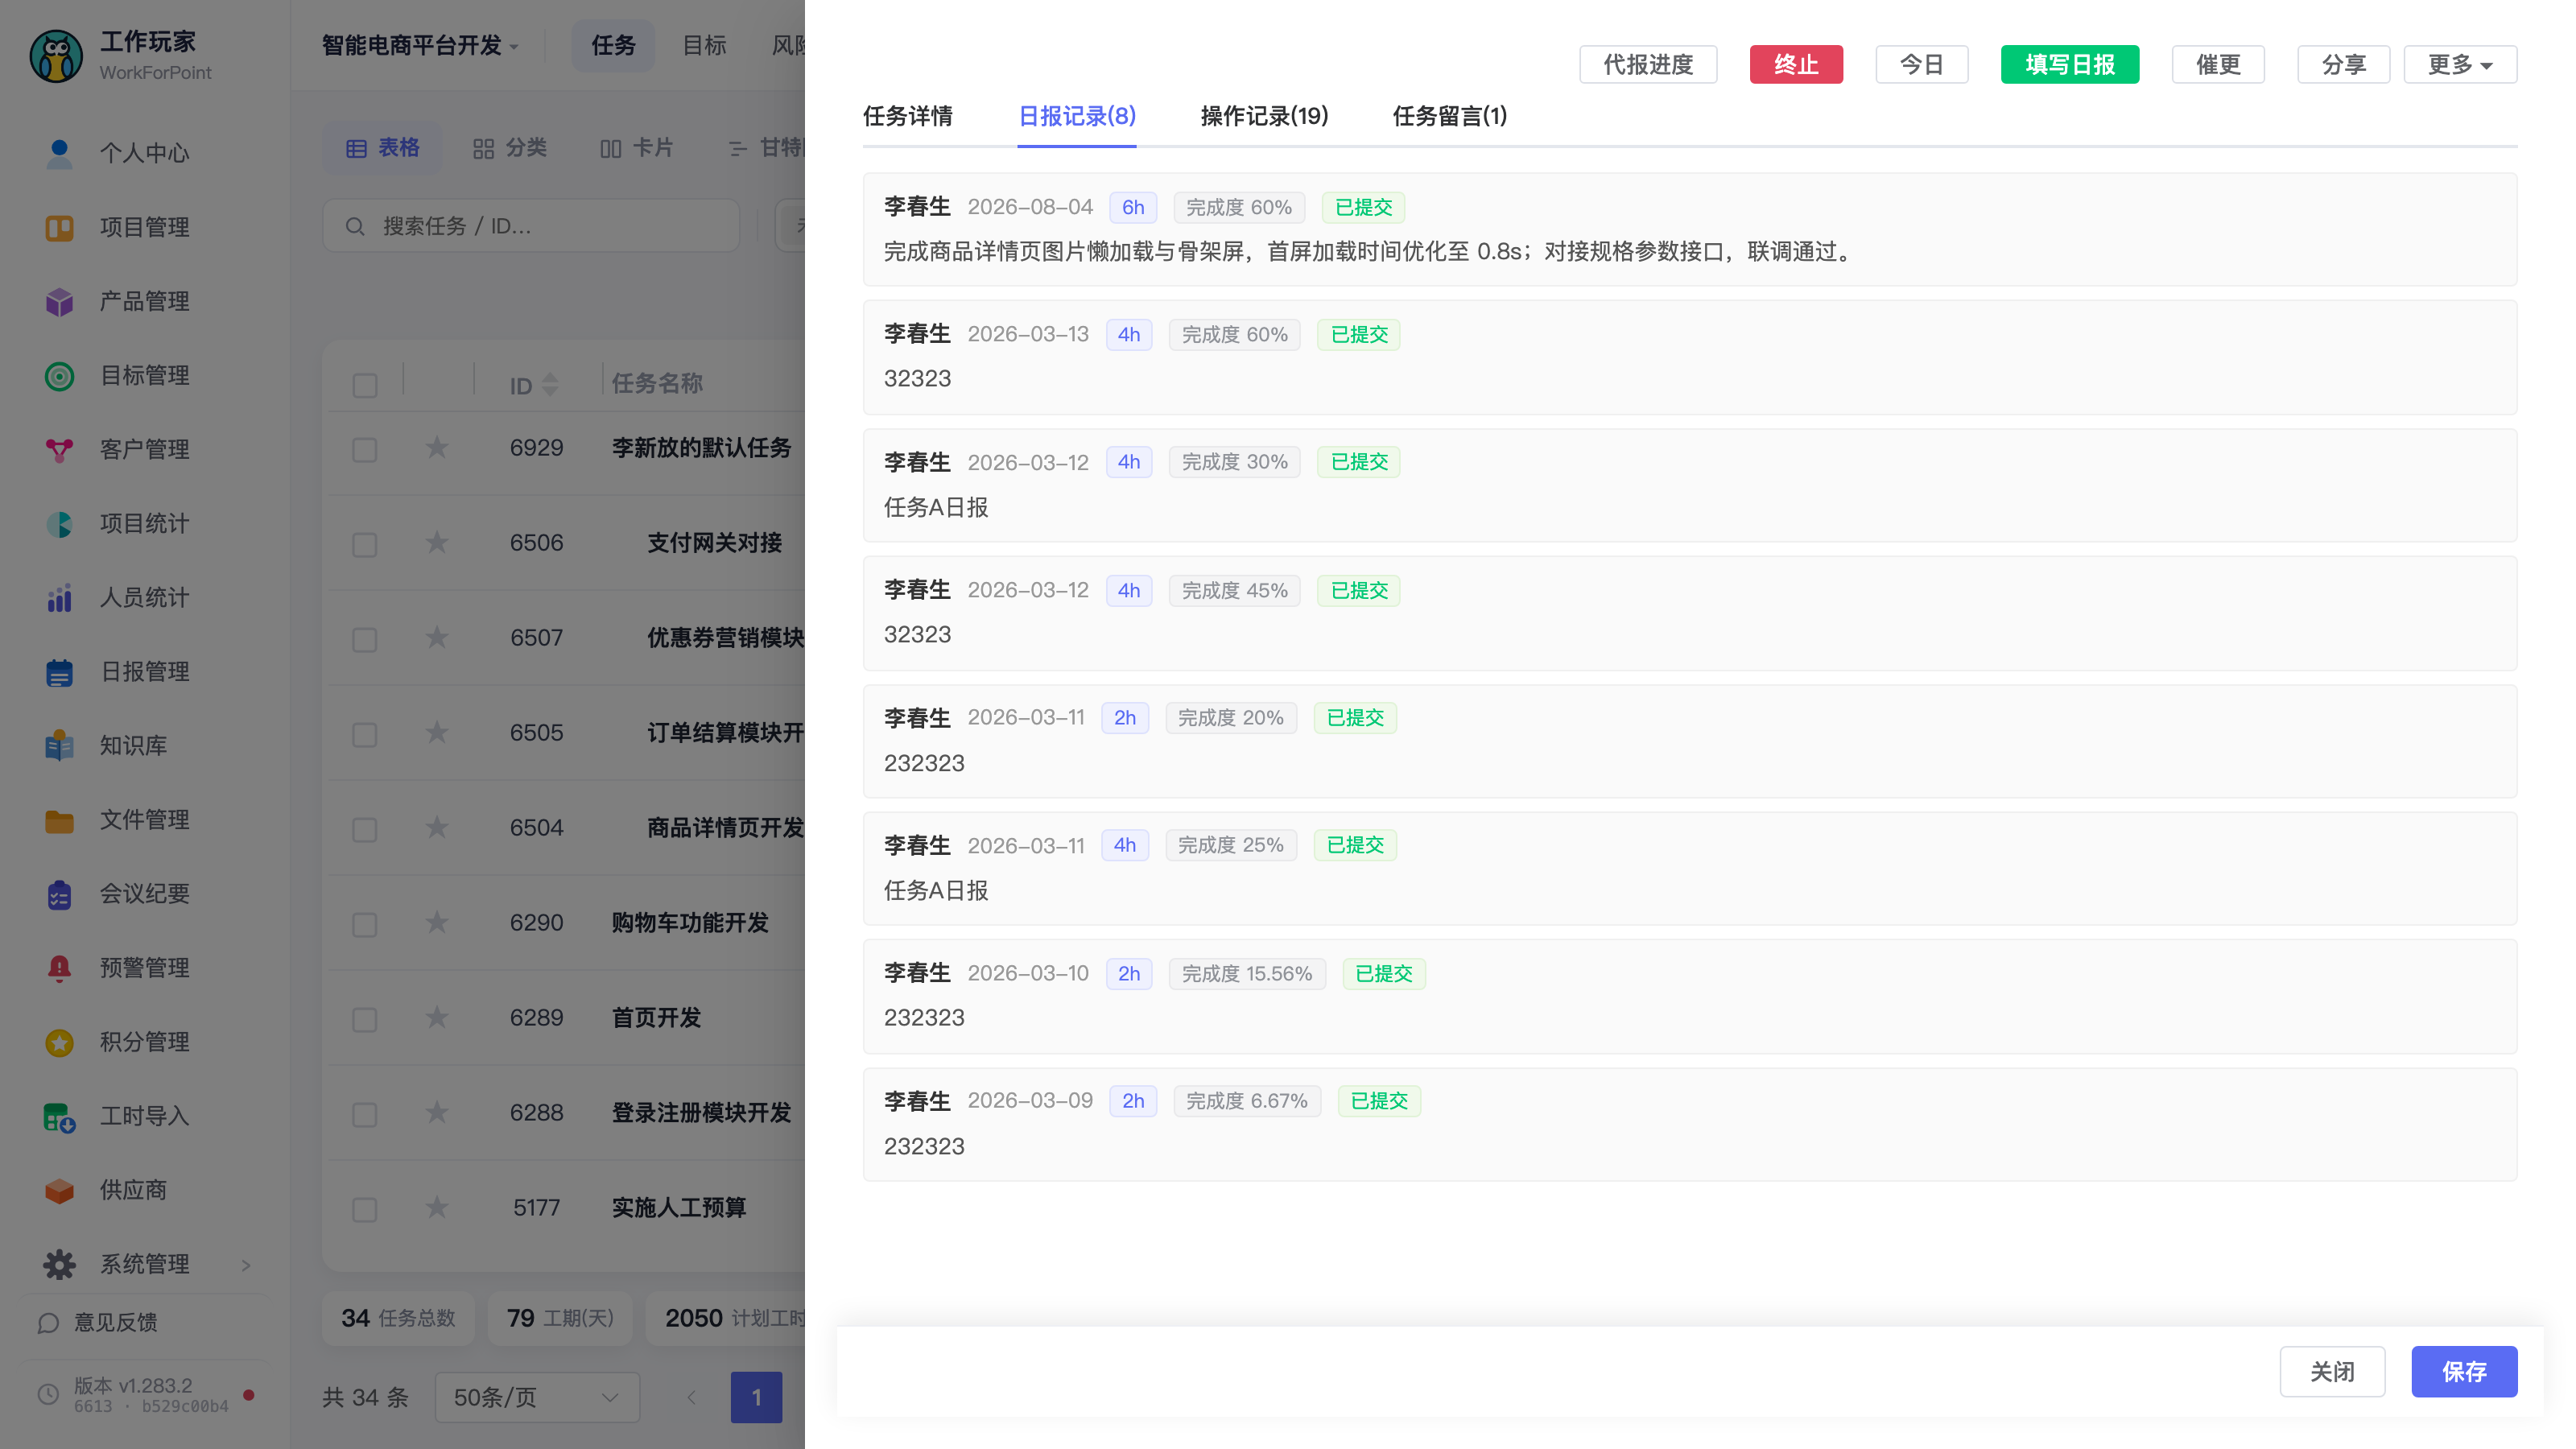Click the 关闭 button
This screenshot has width=2576, height=1449.
[2332, 1371]
